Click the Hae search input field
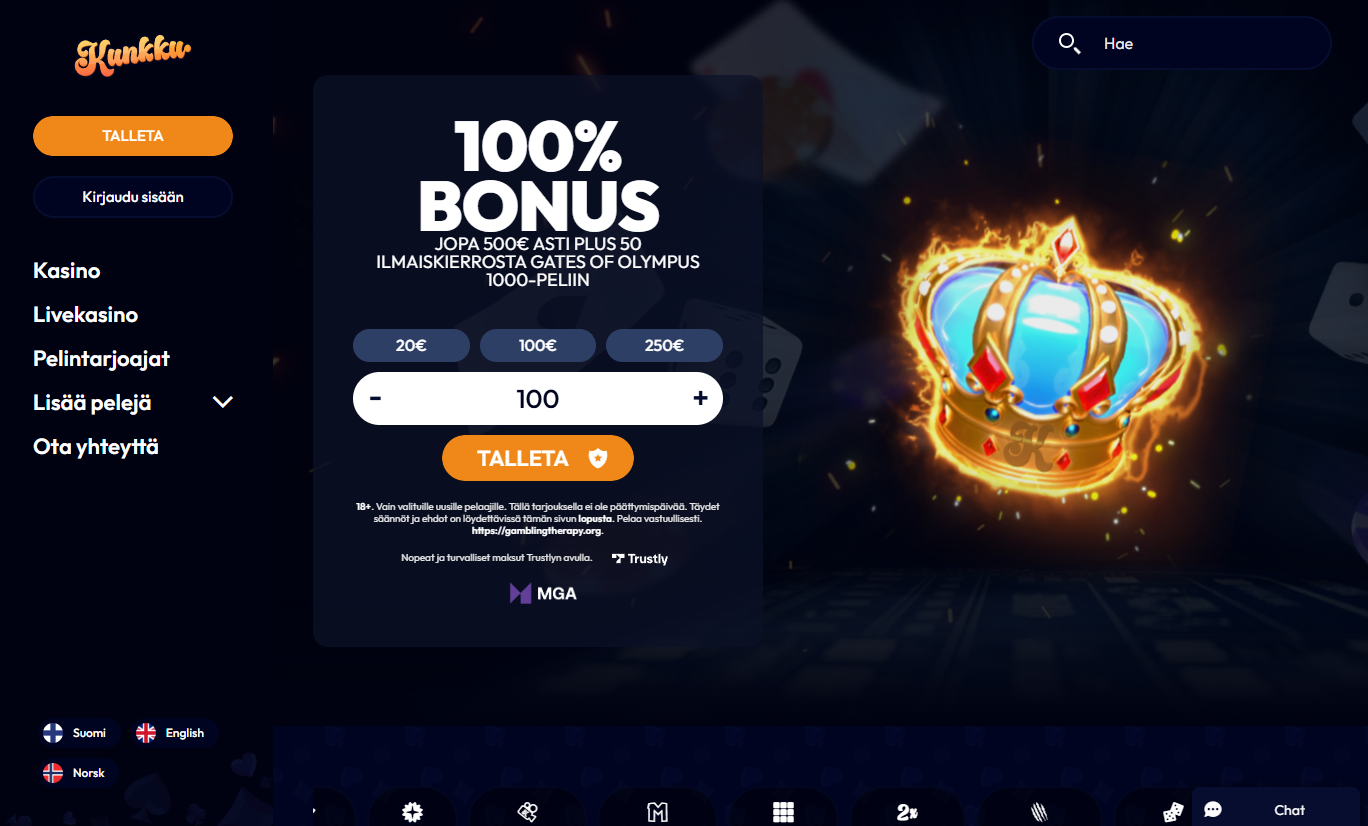The height and width of the screenshot is (826, 1368). 1182,43
